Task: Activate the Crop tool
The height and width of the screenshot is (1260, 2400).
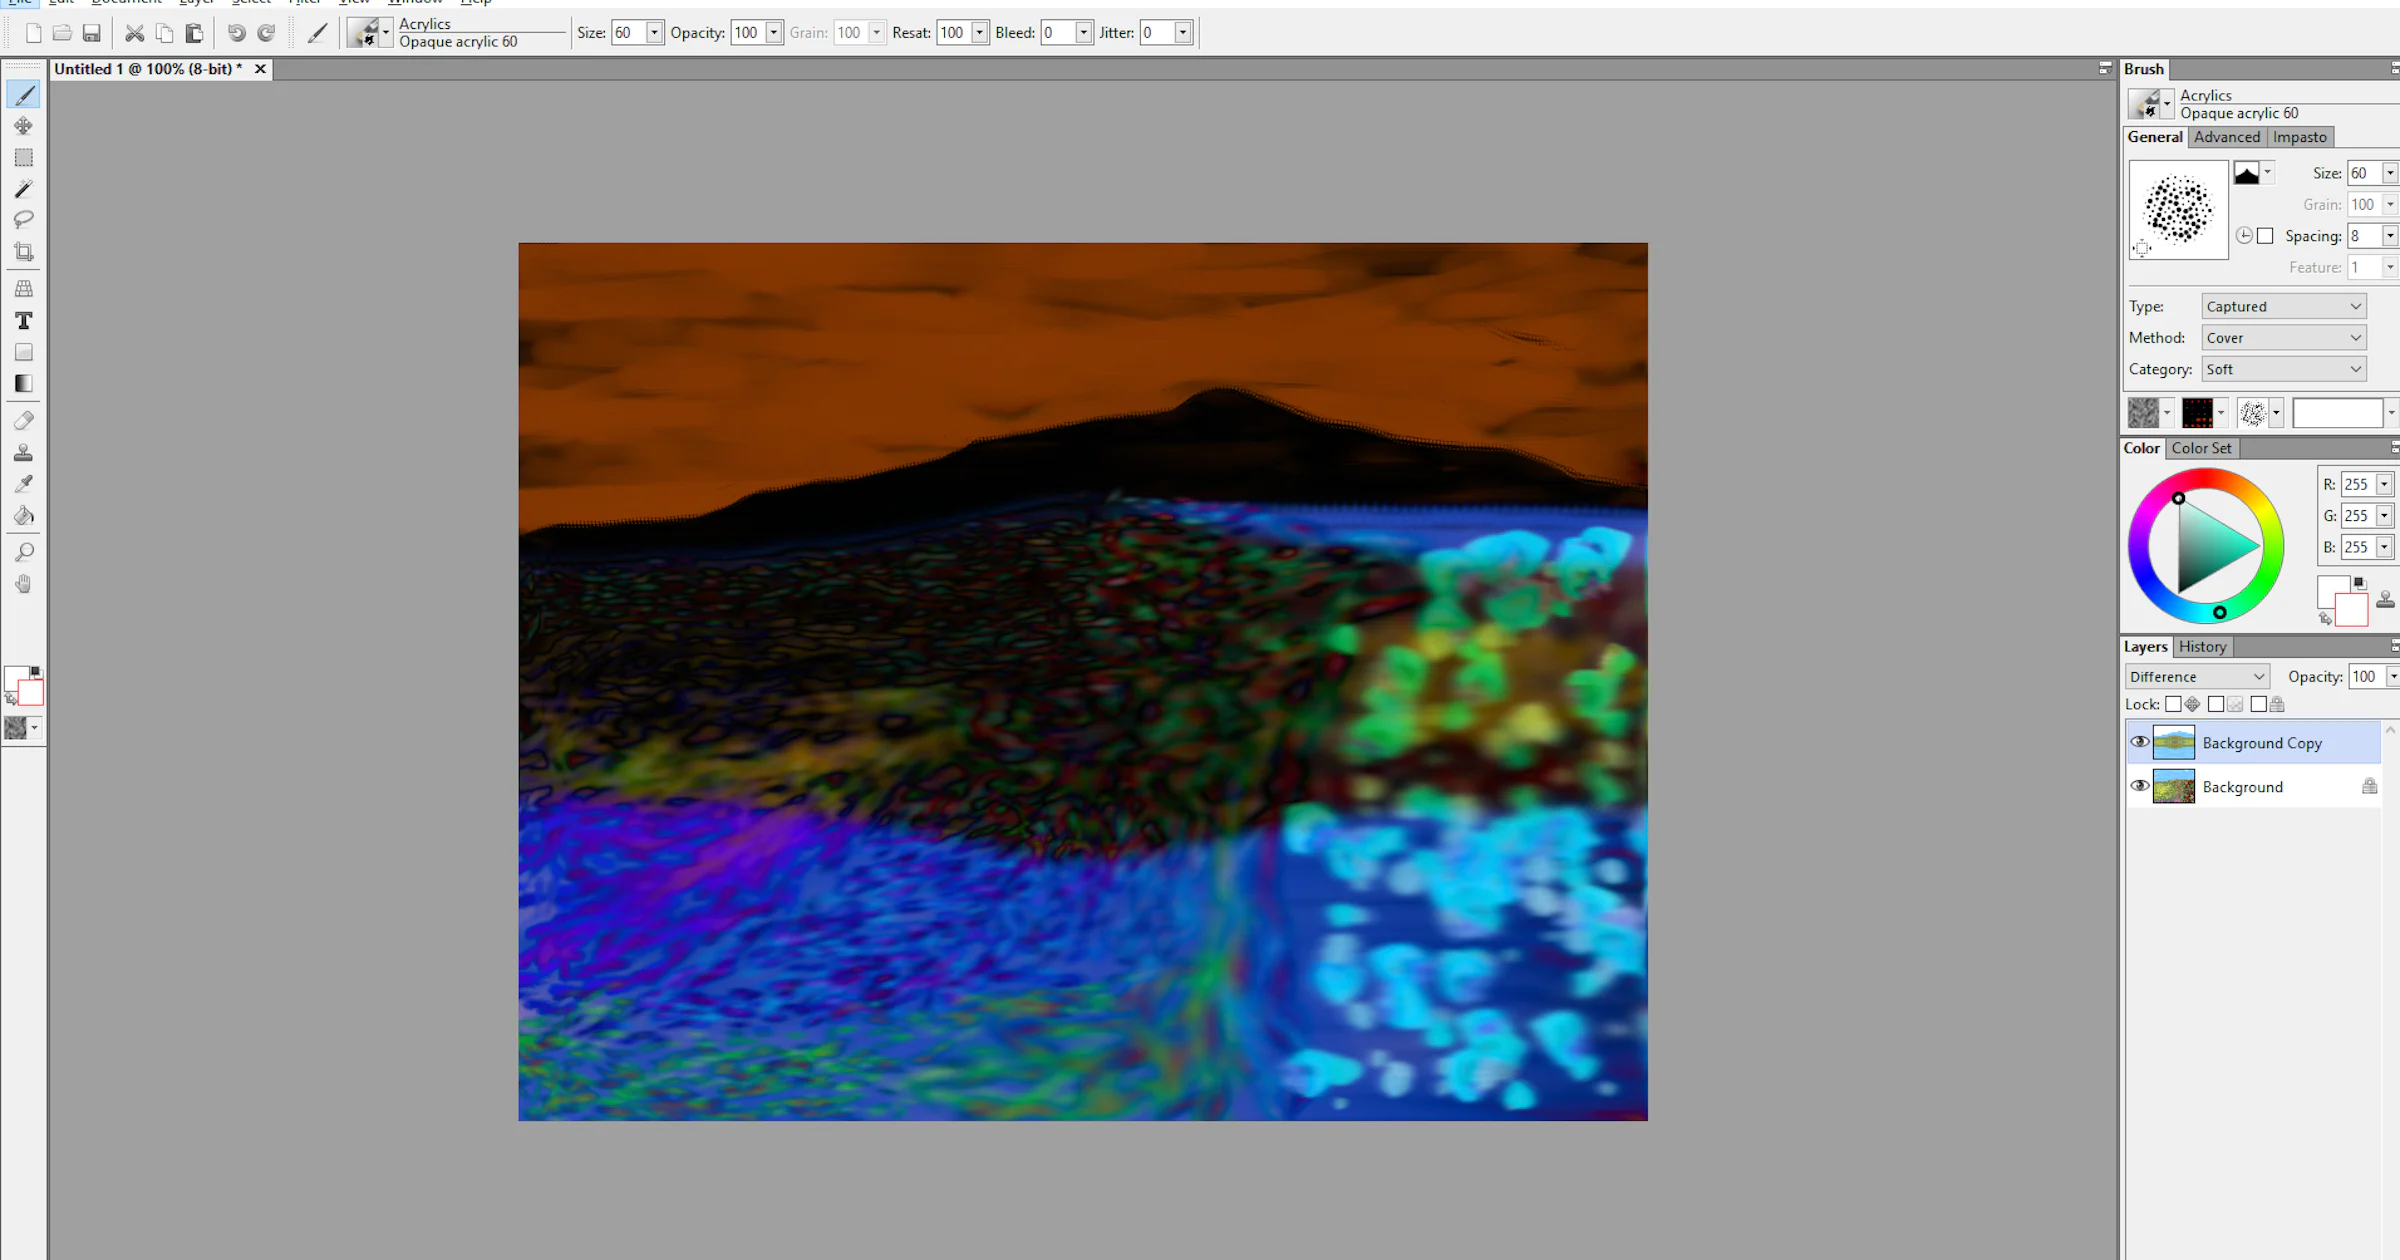Action: (24, 252)
